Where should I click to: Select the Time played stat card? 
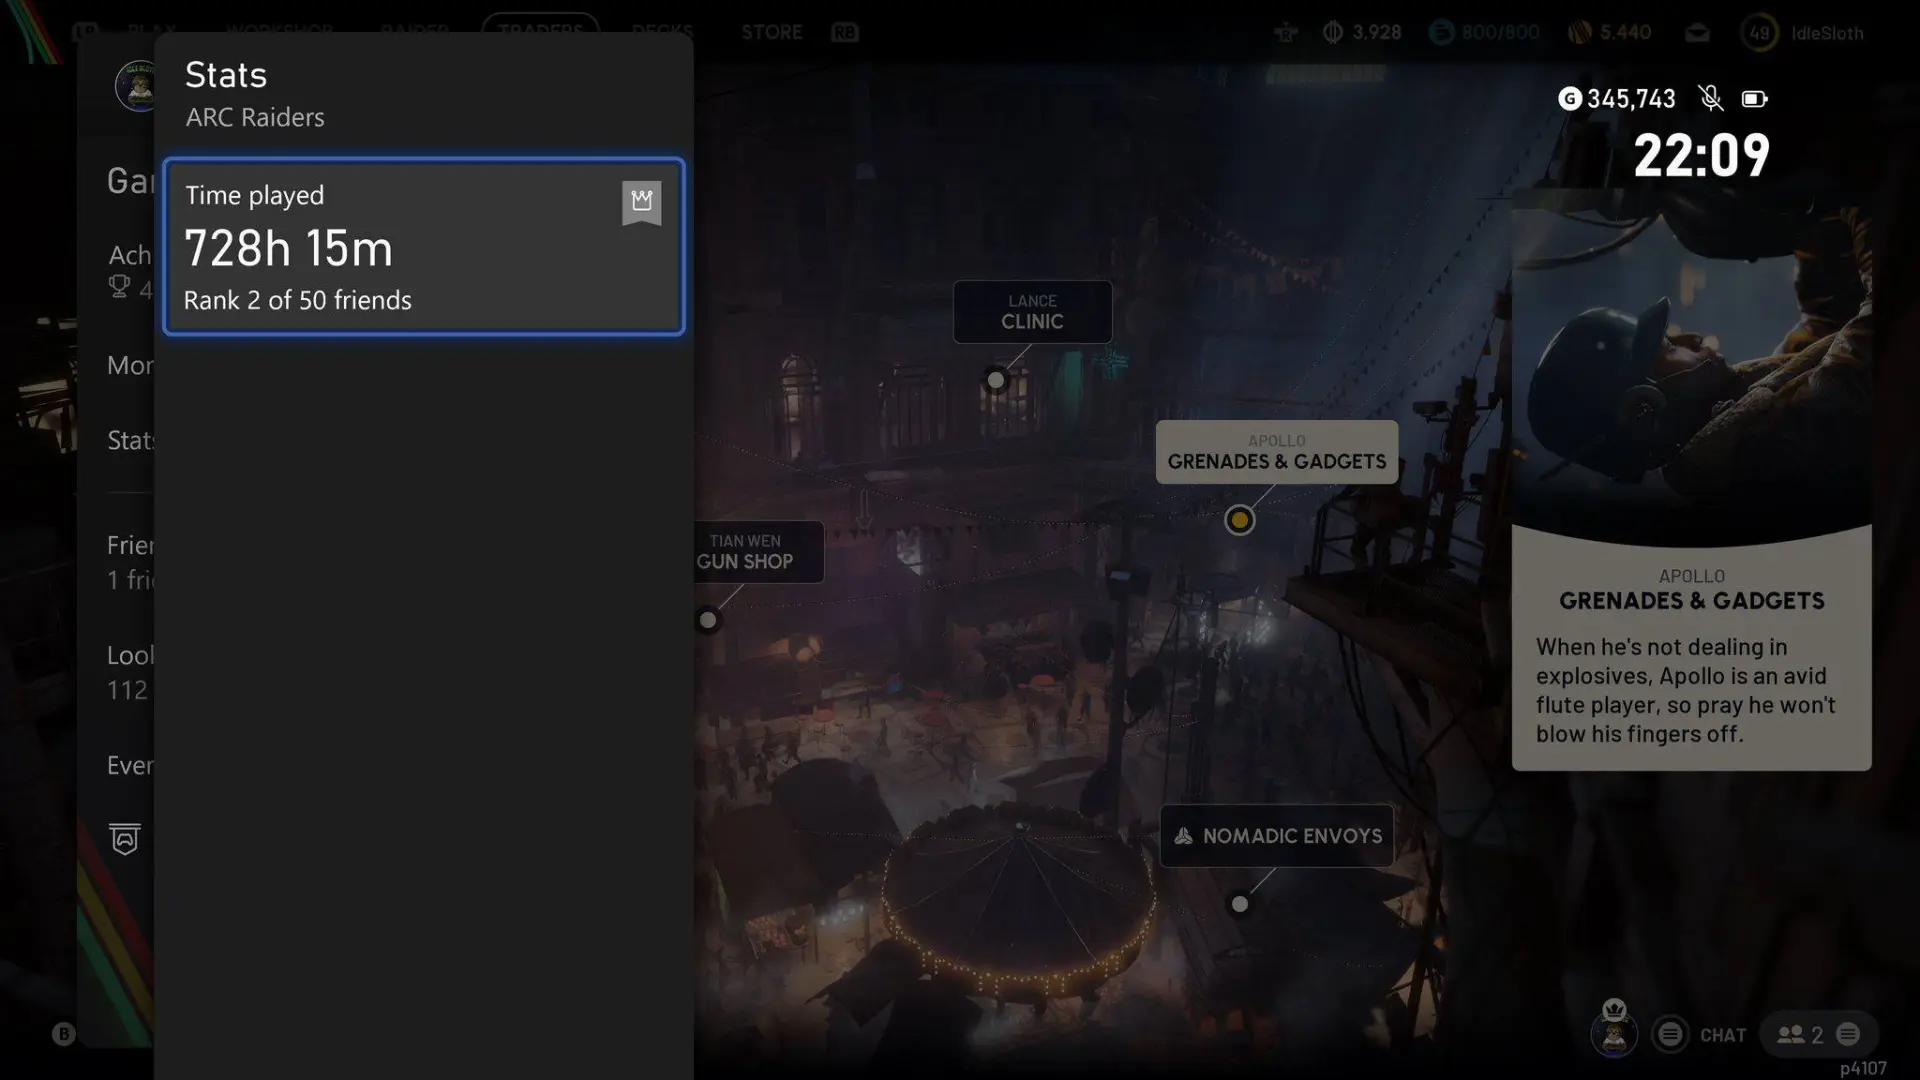[x=424, y=246]
